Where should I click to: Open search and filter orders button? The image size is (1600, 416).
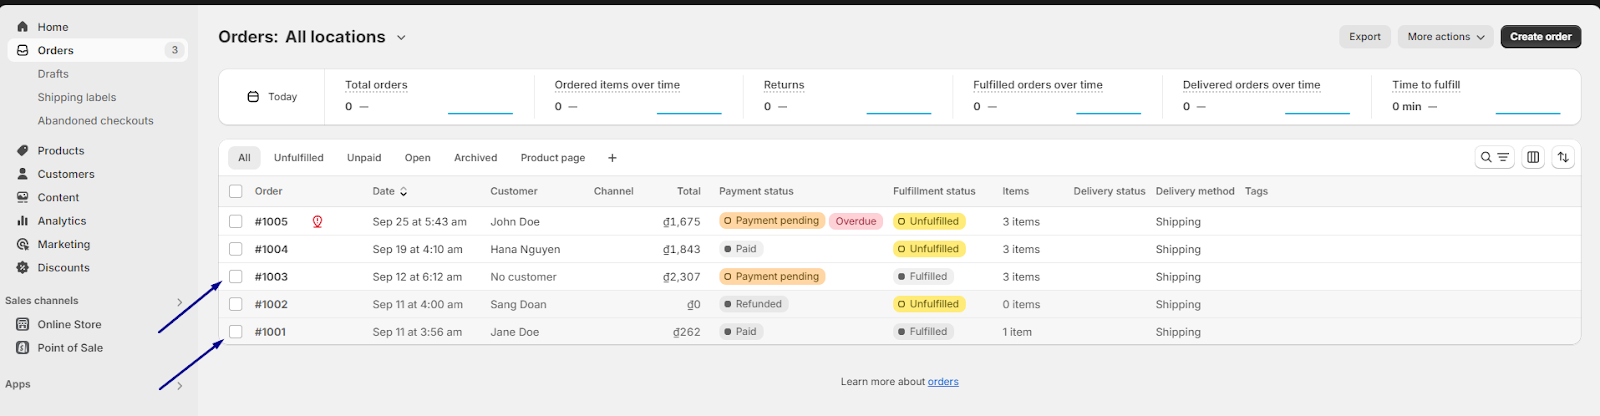(1495, 157)
